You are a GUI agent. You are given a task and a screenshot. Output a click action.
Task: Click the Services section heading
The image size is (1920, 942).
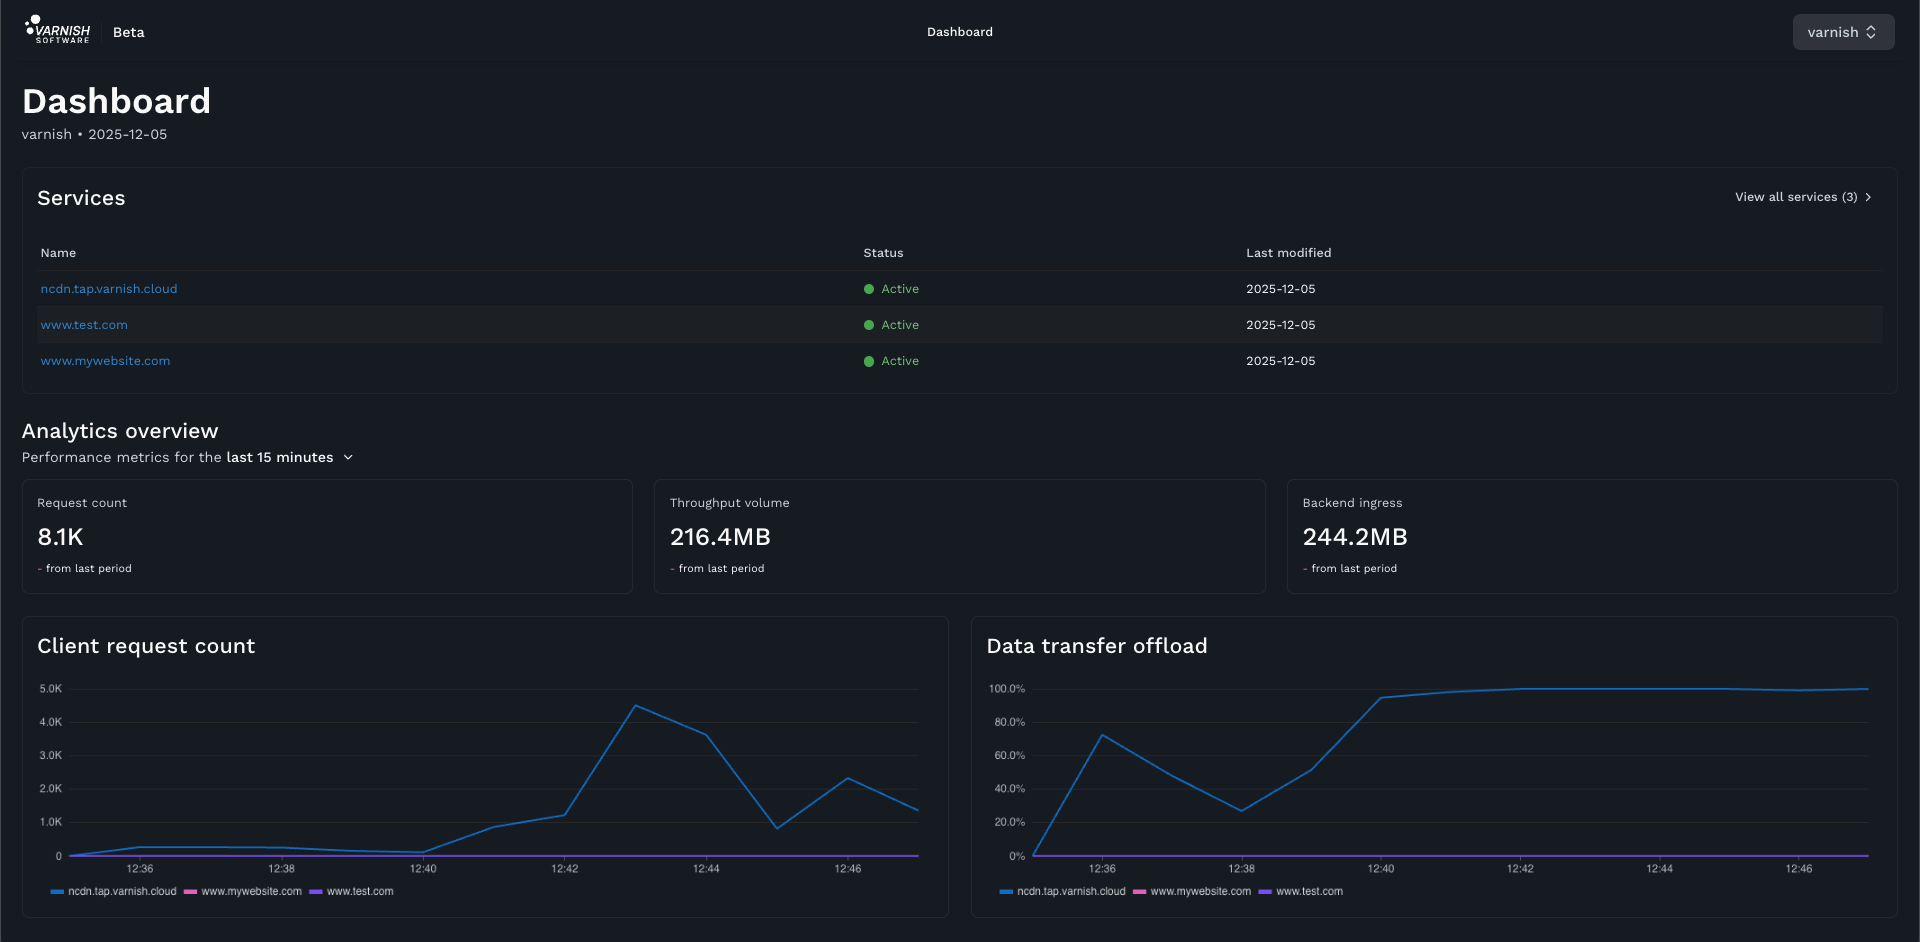(x=81, y=198)
